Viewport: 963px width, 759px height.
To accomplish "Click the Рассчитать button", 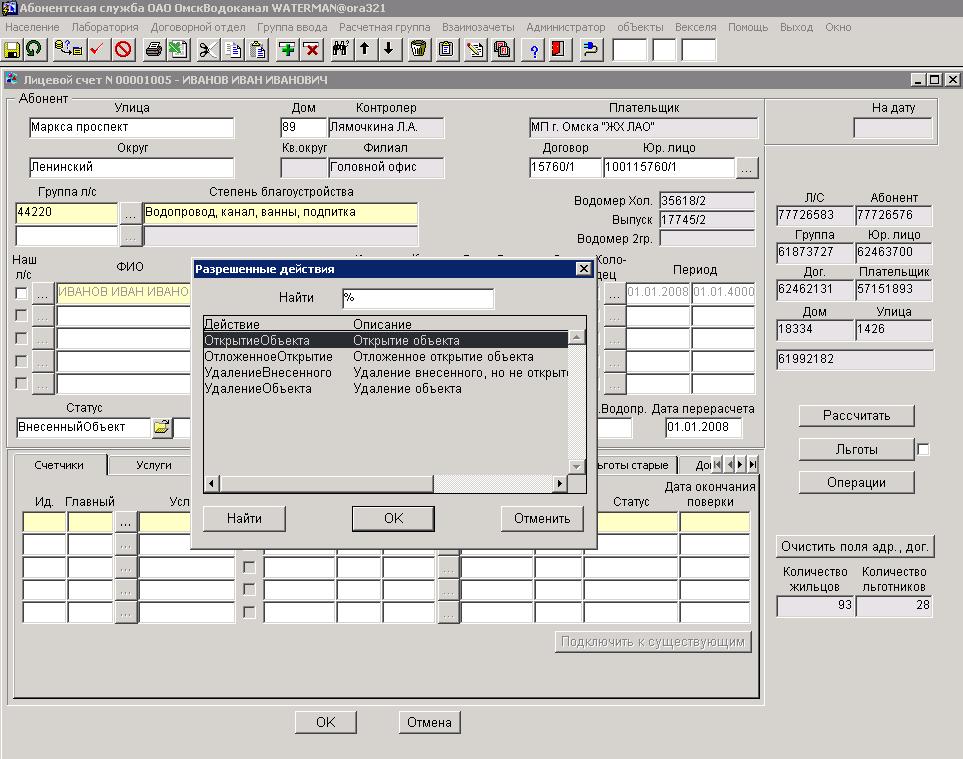I will click(x=855, y=416).
